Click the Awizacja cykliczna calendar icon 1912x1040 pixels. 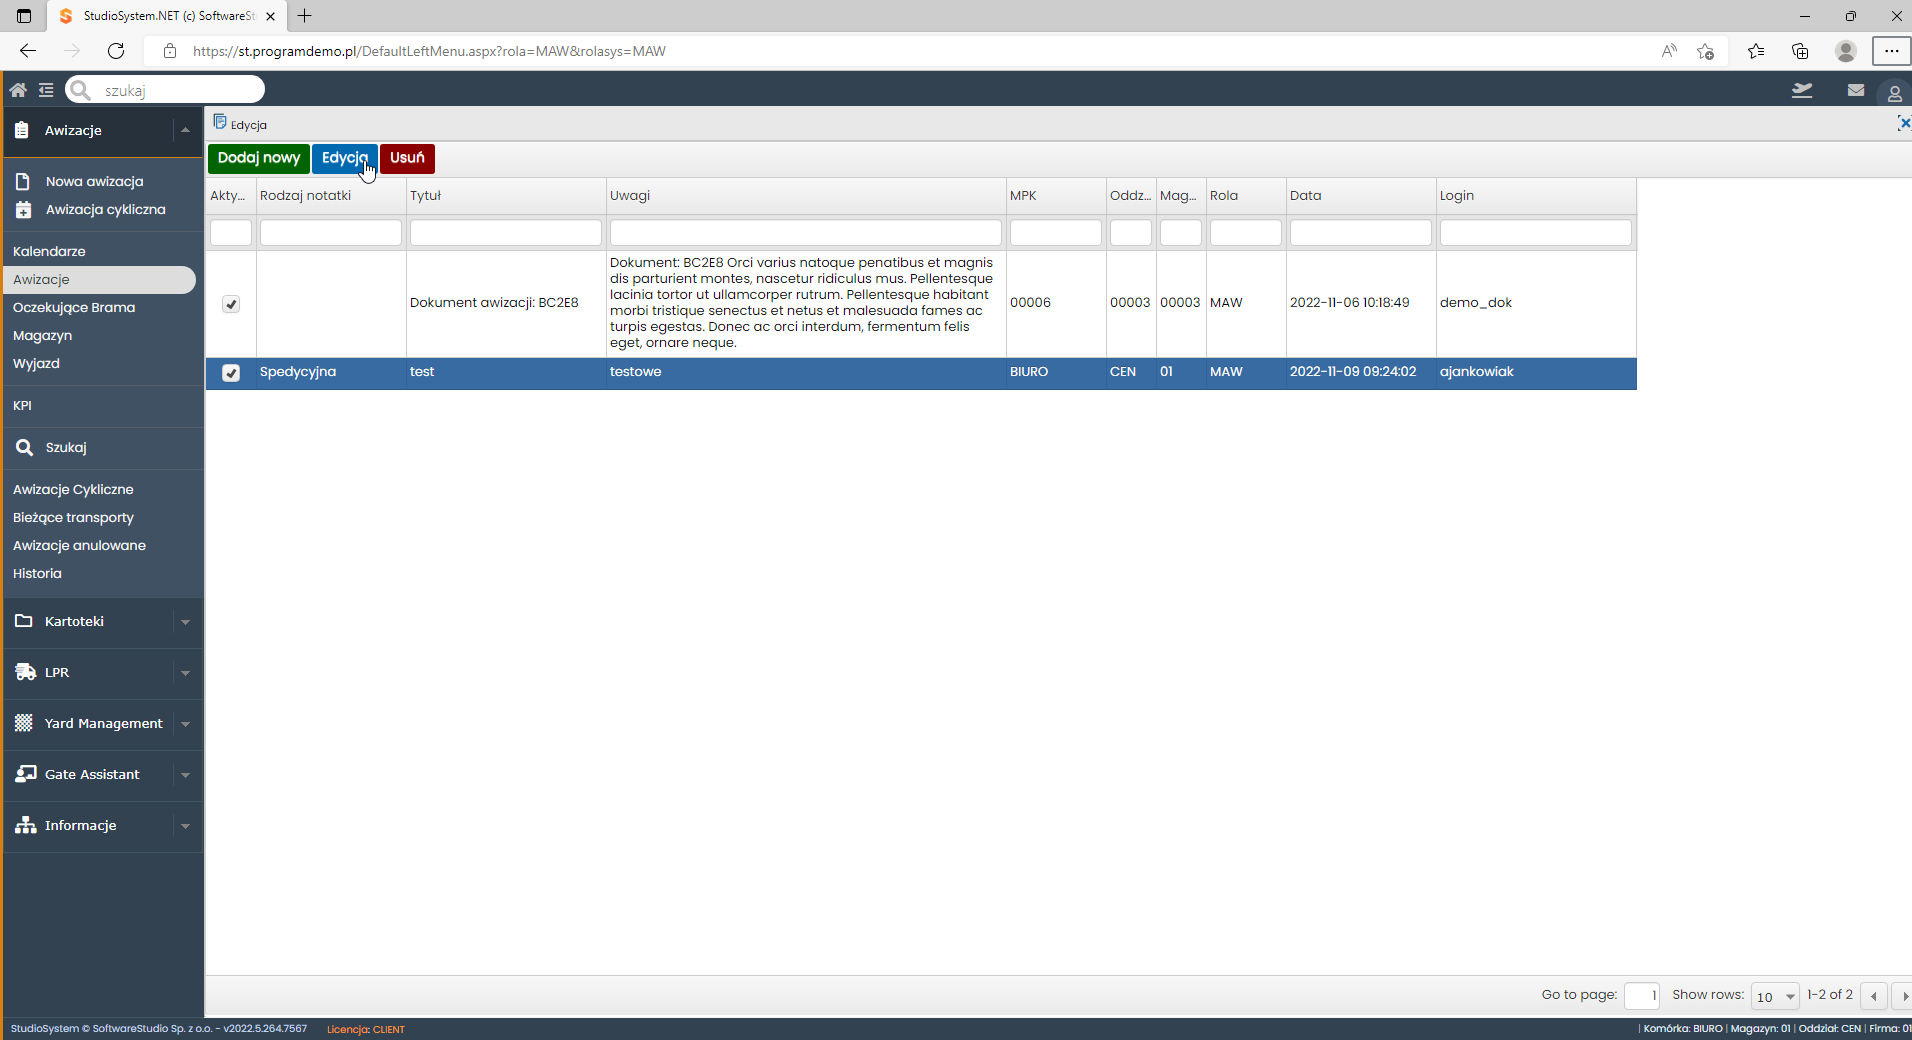pyautogui.click(x=23, y=210)
